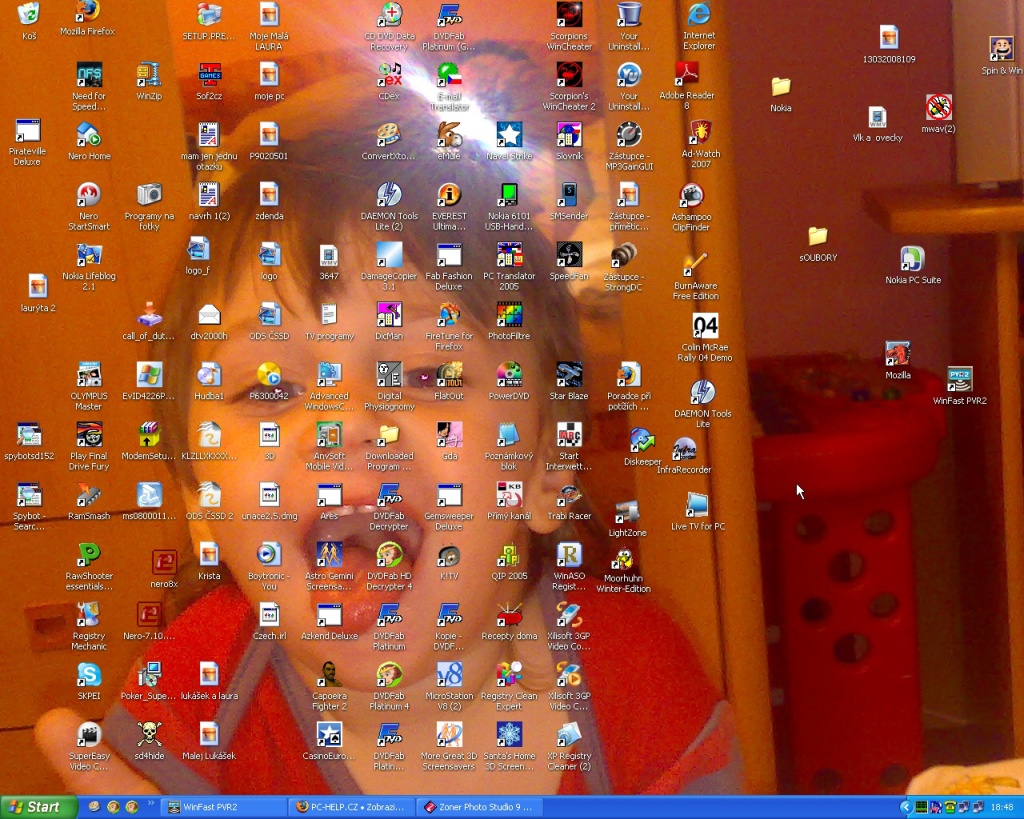Select the sd4hide skull icon
The height and width of the screenshot is (819, 1024).
click(149, 741)
